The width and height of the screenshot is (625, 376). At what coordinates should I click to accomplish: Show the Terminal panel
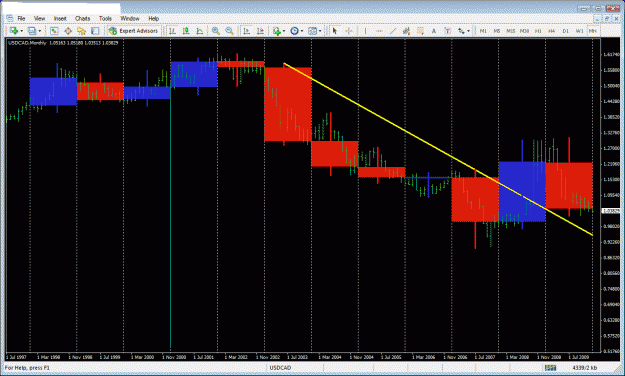[95, 31]
